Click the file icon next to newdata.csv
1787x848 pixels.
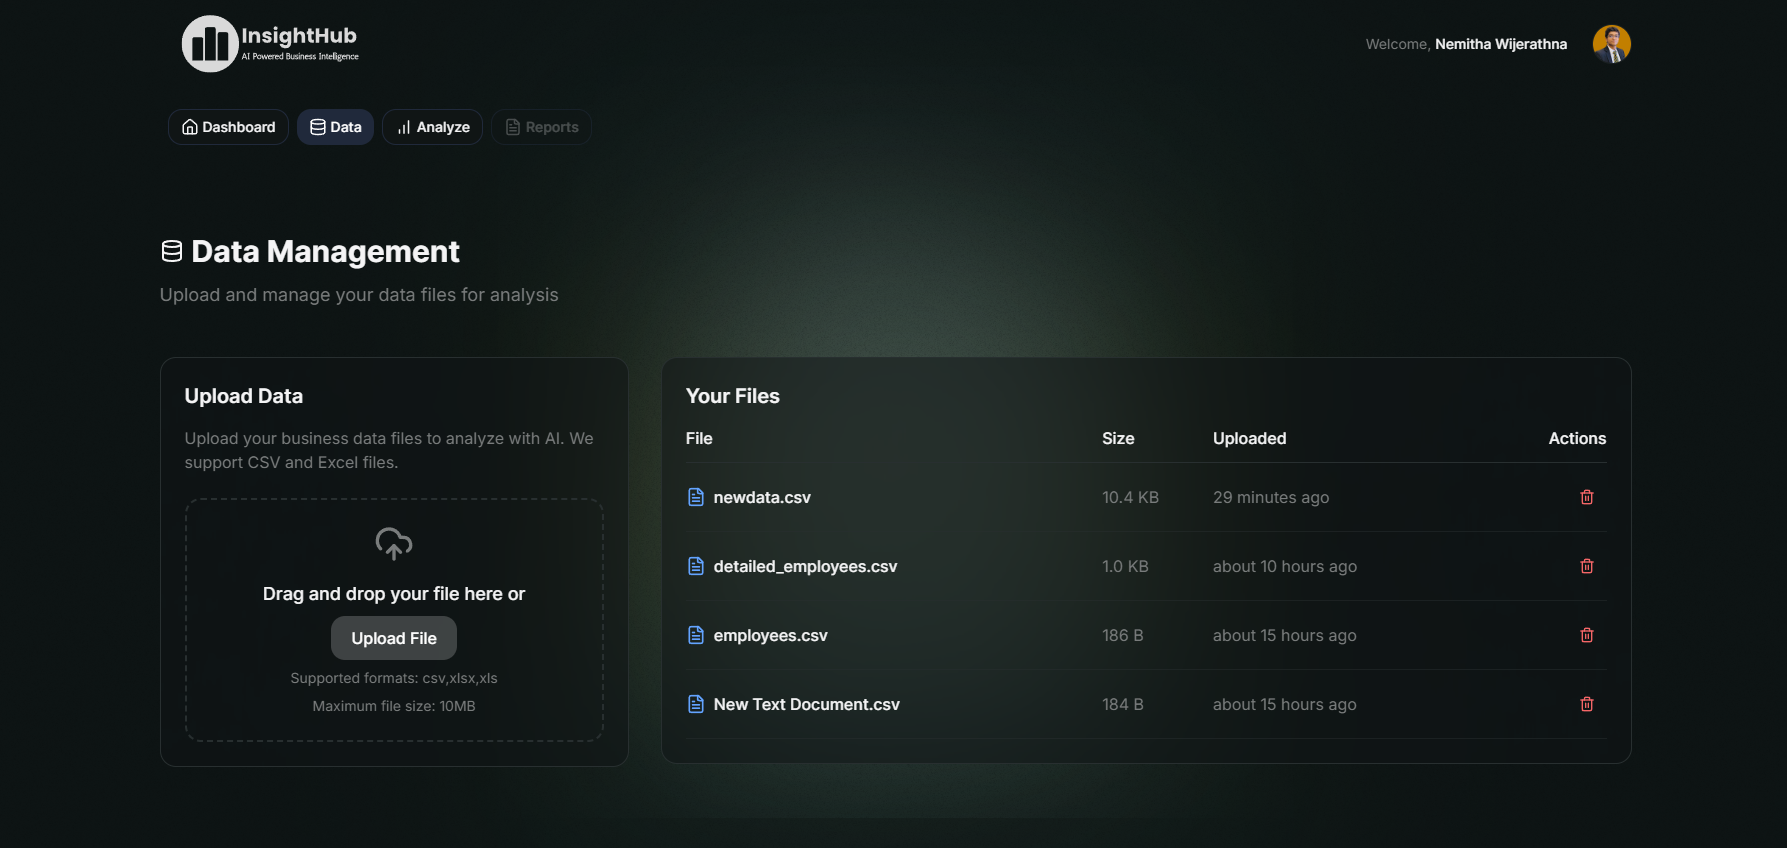coord(696,497)
